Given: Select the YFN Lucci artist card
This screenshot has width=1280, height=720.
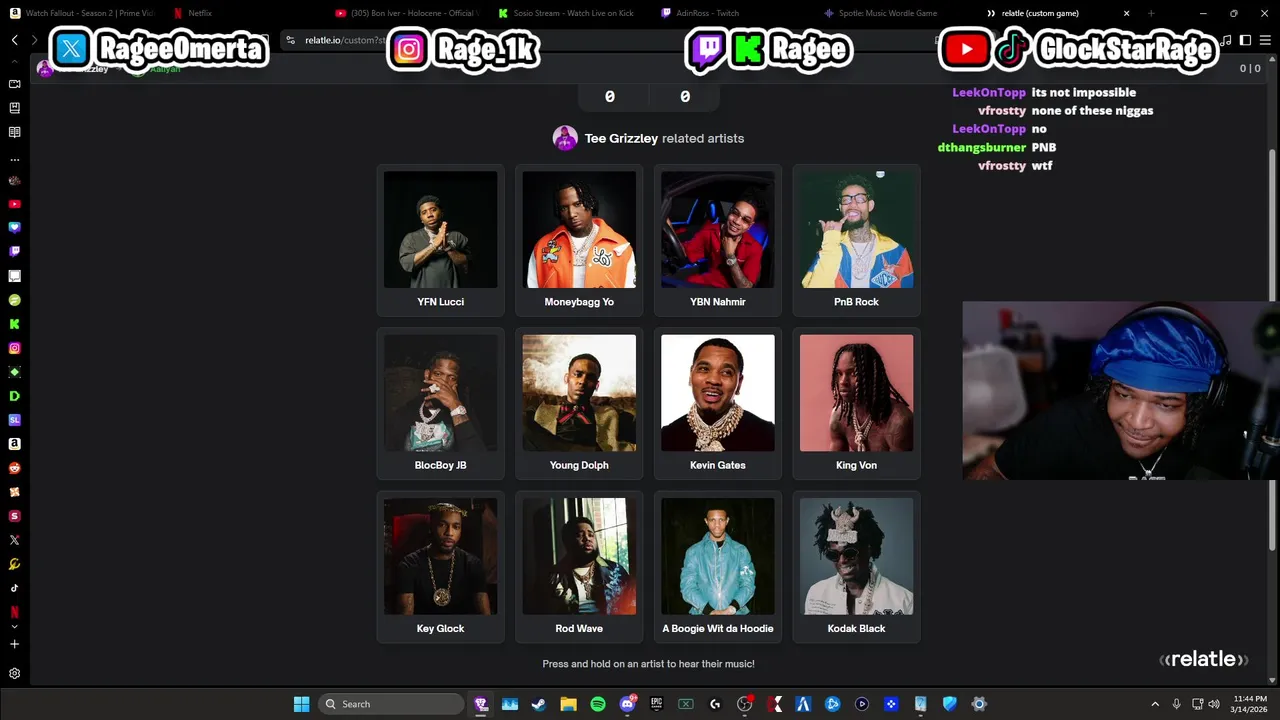Looking at the screenshot, I should [440, 240].
